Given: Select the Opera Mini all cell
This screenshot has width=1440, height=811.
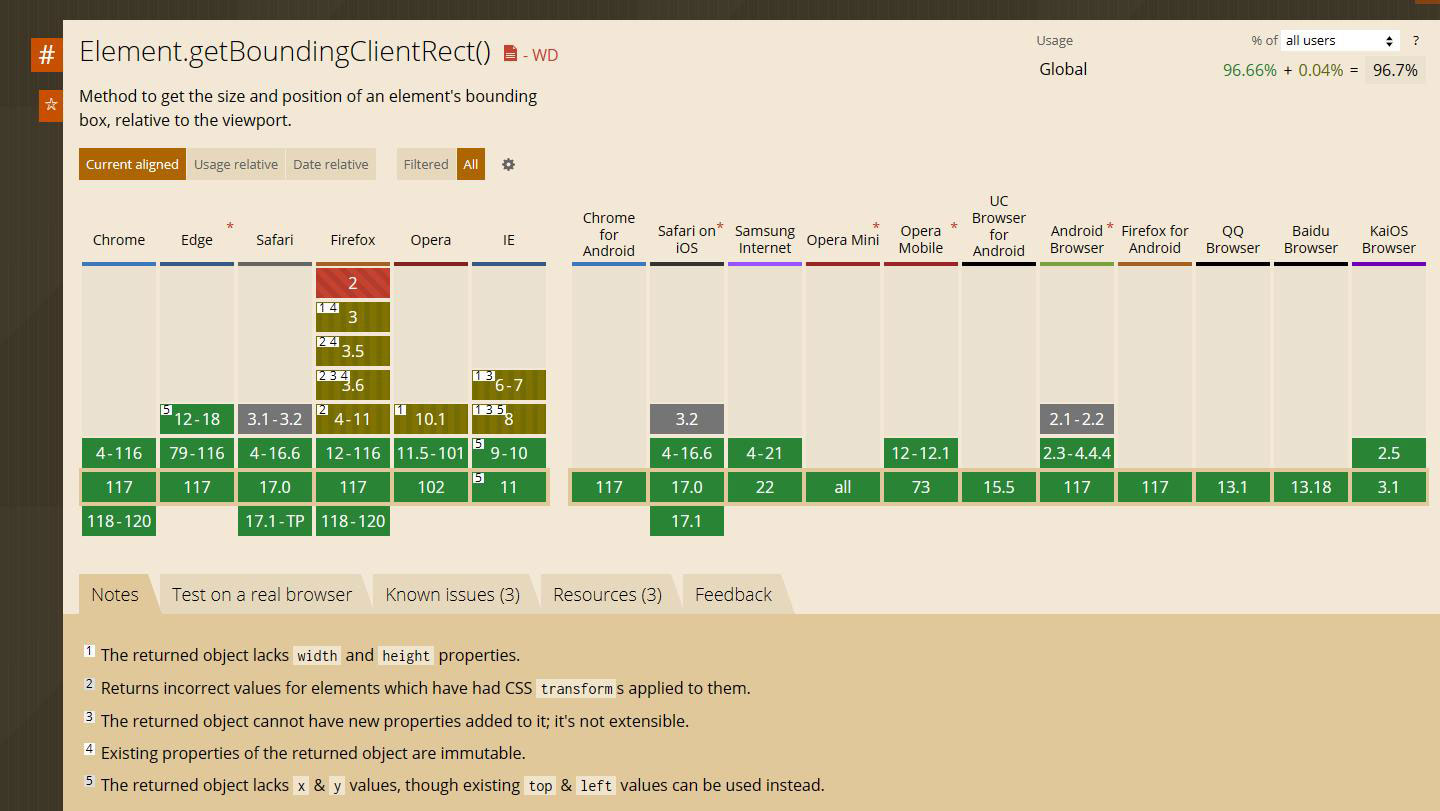Looking at the screenshot, I should click(843, 487).
